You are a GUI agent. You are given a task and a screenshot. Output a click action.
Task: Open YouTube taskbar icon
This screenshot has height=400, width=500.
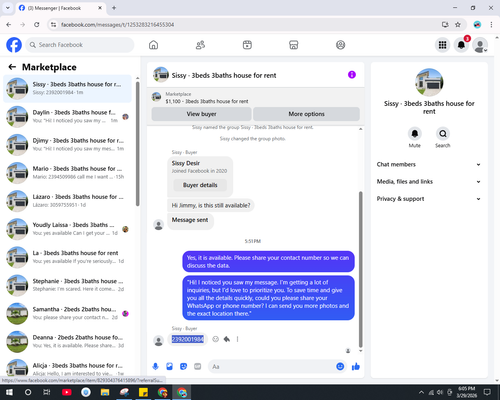click(x=66, y=392)
